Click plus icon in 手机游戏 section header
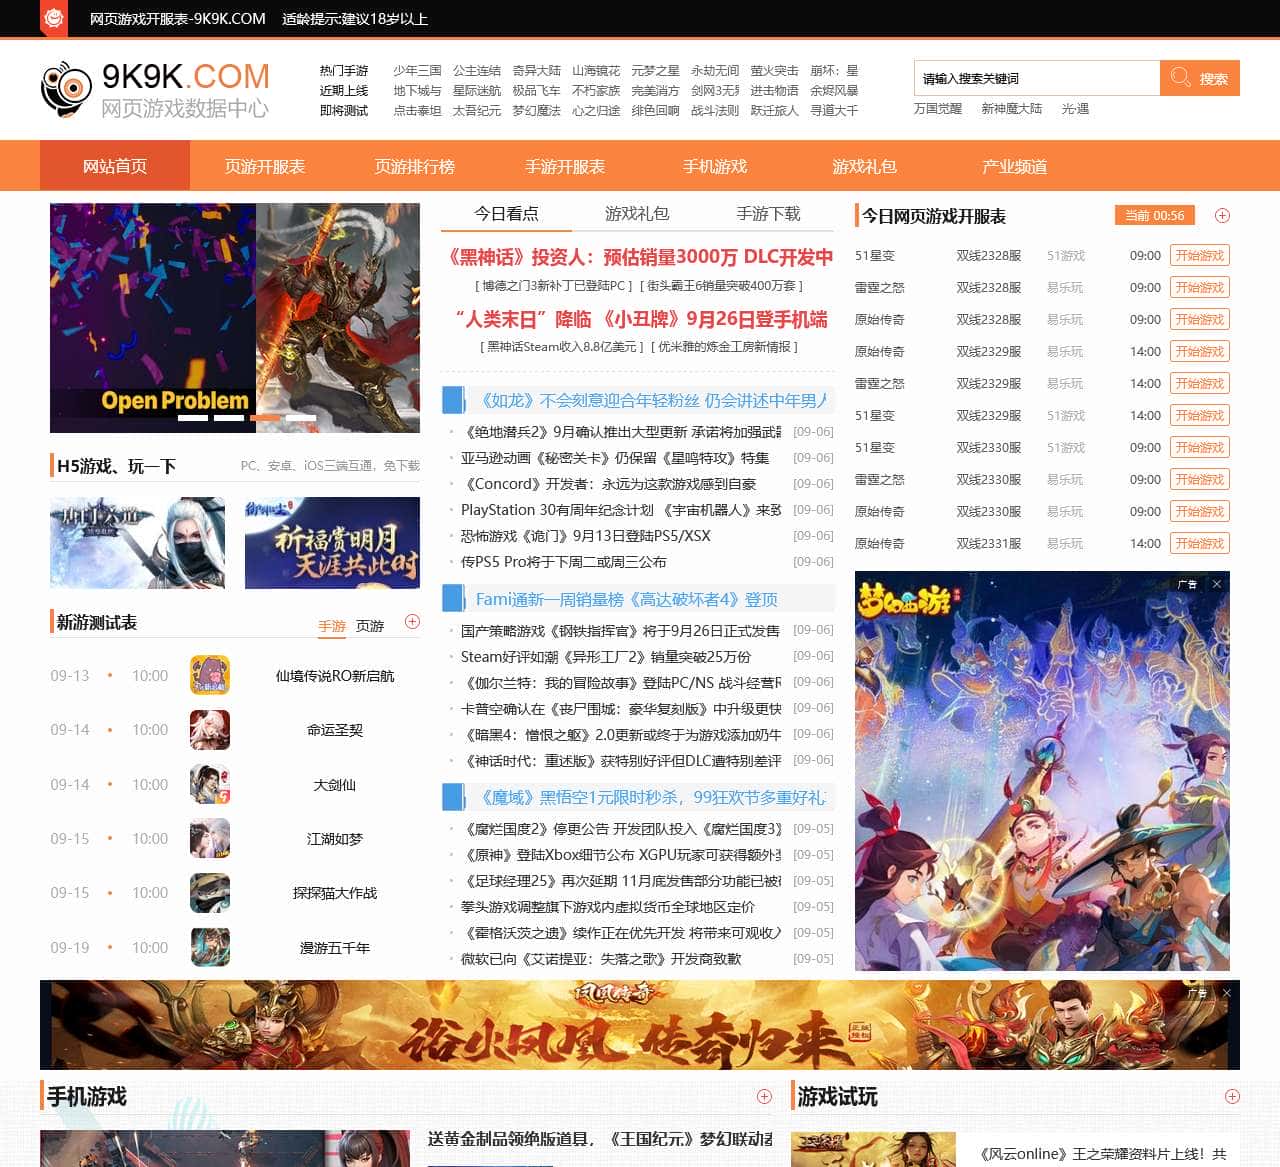Viewport: 1280px width, 1167px height. coord(764,1096)
